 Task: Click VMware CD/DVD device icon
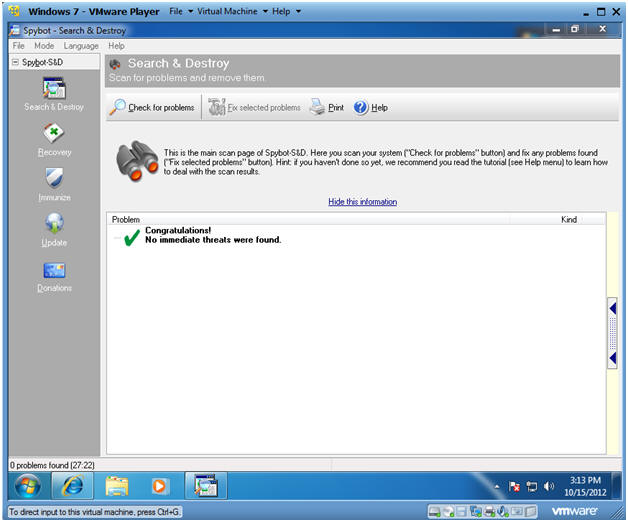[x=449, y=511]
